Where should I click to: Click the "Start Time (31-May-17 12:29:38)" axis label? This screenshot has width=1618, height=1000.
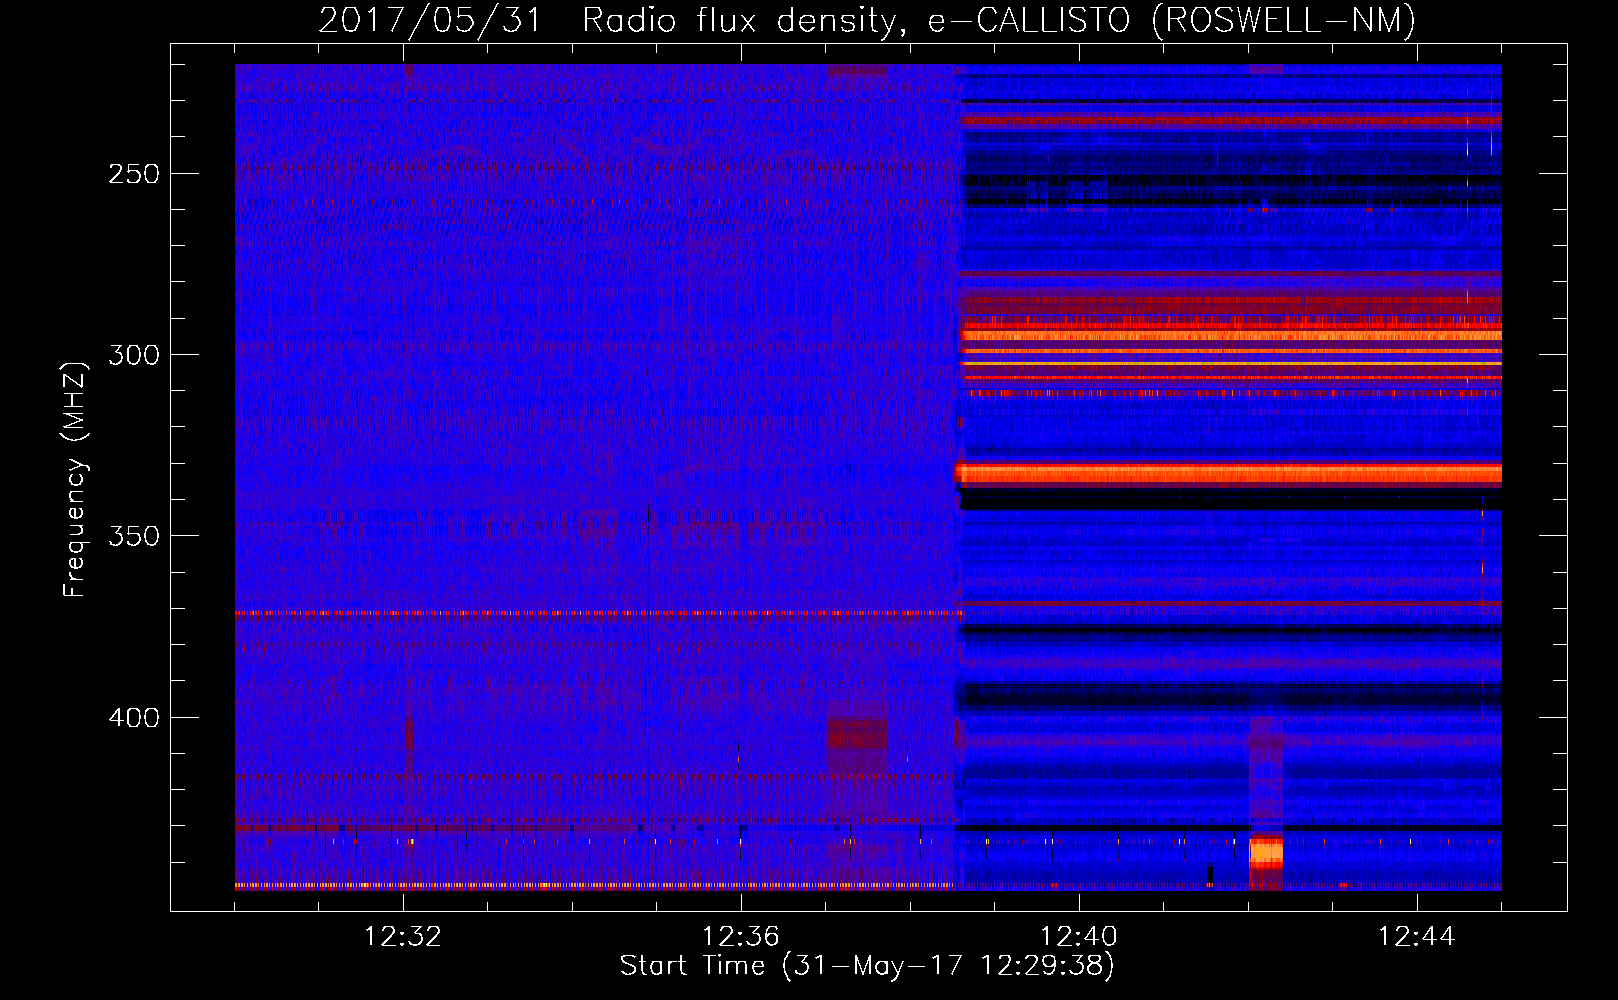[x=867, y=966]
